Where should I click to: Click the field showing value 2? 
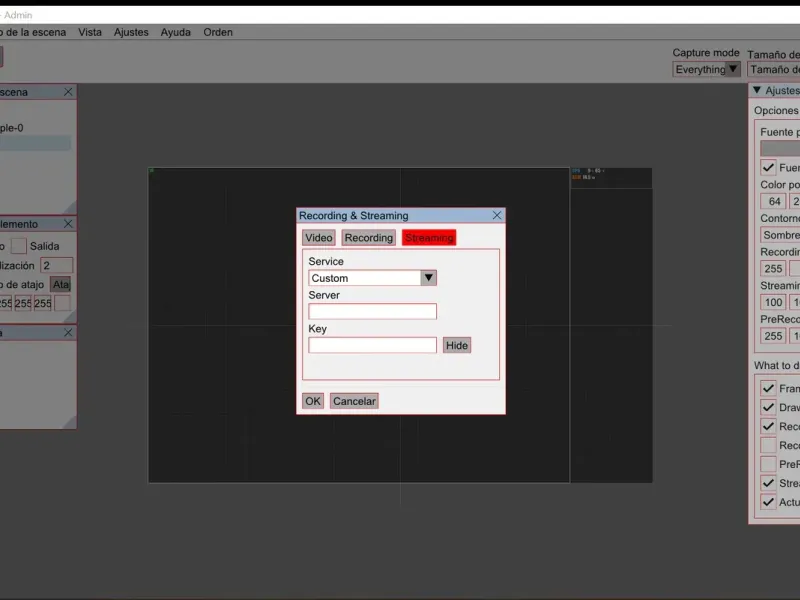click(x=57, y=265)
